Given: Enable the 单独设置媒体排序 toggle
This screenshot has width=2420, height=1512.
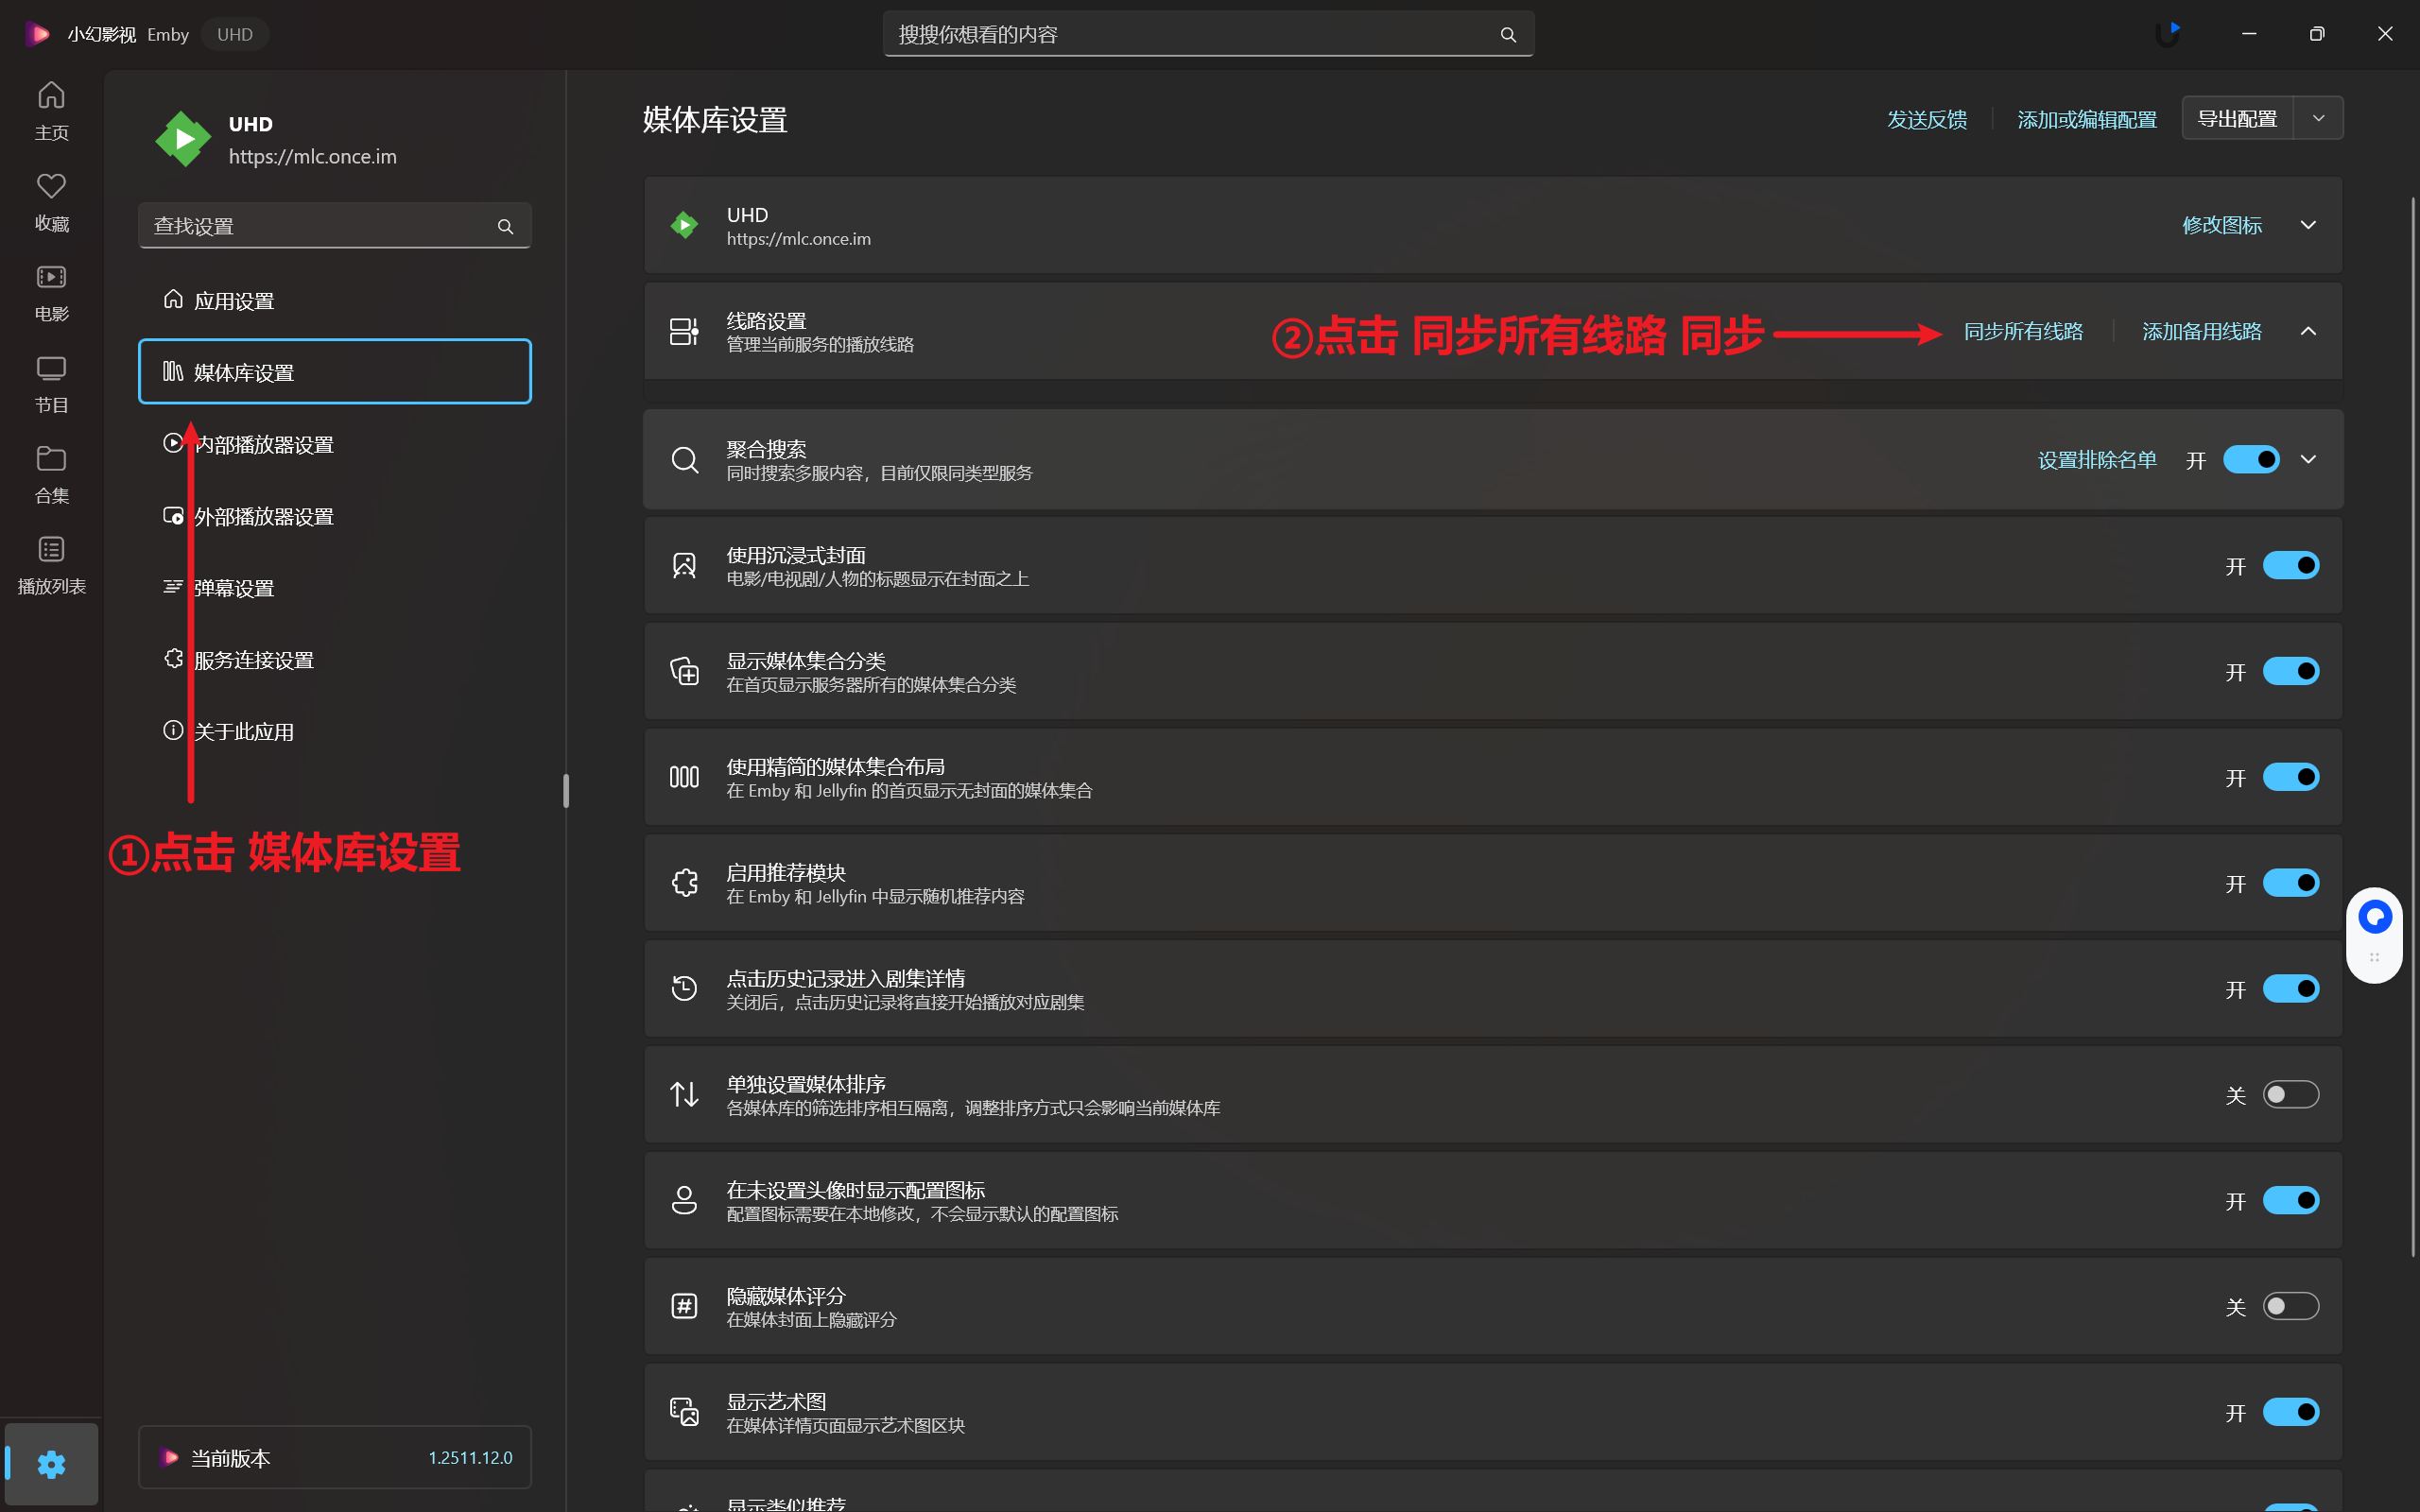Looking at the screenshot, I should (x=2290, y=1095).
